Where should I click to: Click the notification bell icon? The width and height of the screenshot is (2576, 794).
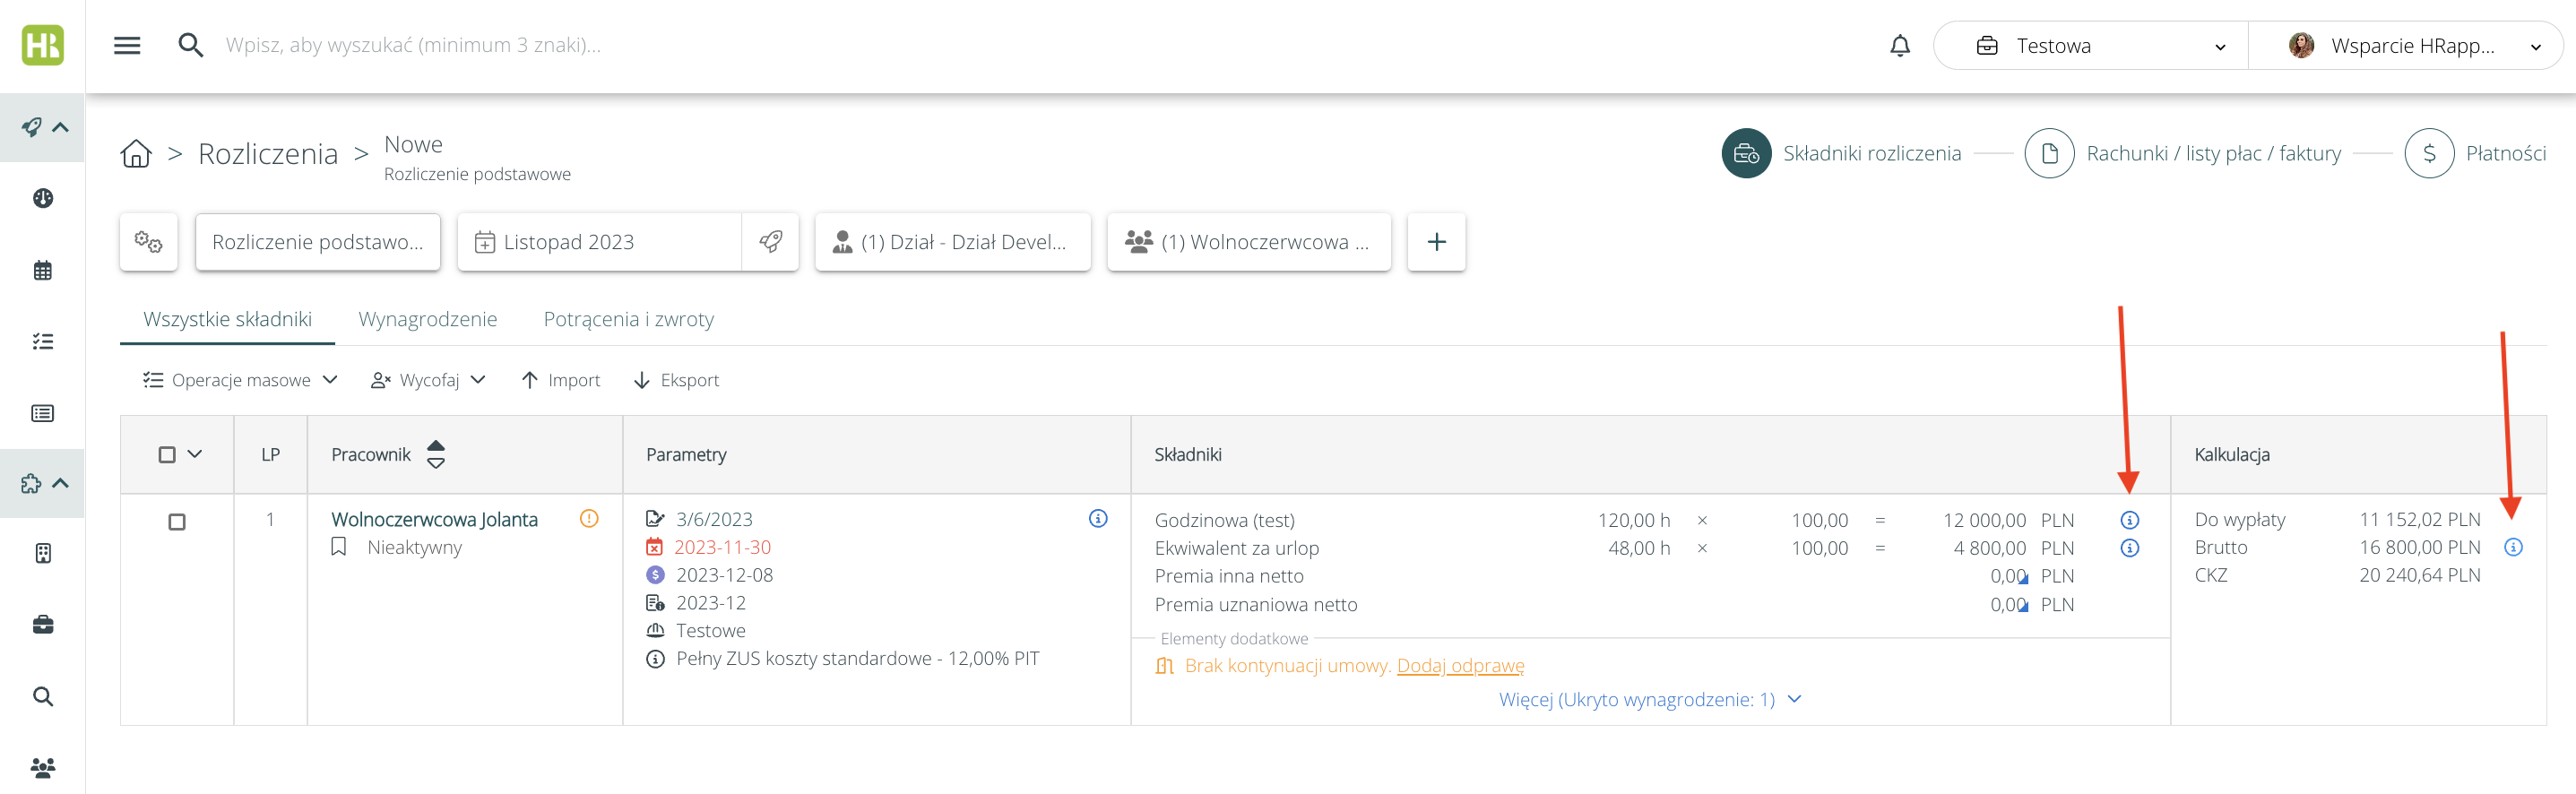(x=1899, y=46)
